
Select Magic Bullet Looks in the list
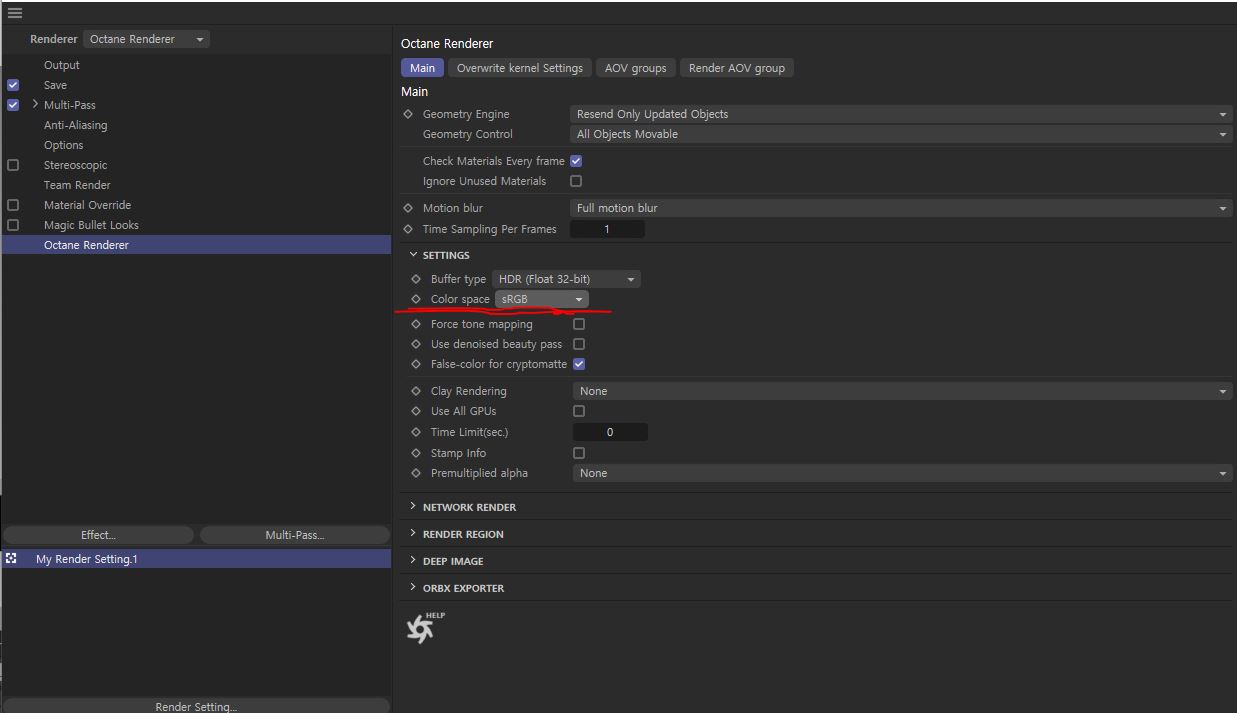point(91,225)
